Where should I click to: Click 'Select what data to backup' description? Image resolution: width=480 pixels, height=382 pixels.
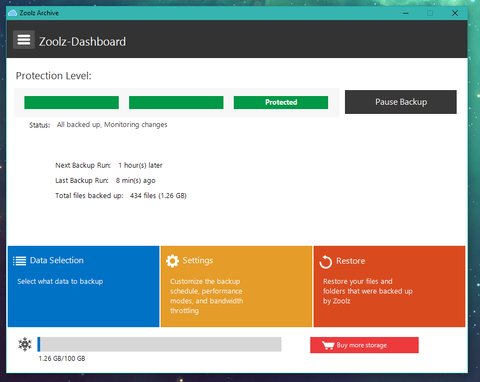(60, 281)
